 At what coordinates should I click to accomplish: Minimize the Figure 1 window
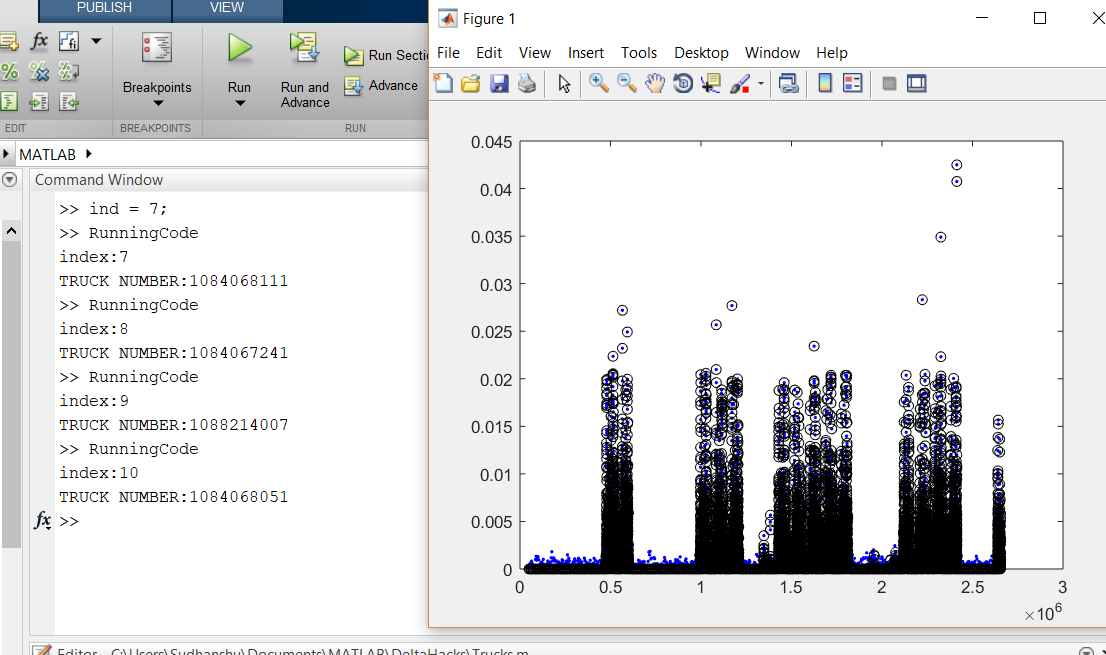[982, 18]
